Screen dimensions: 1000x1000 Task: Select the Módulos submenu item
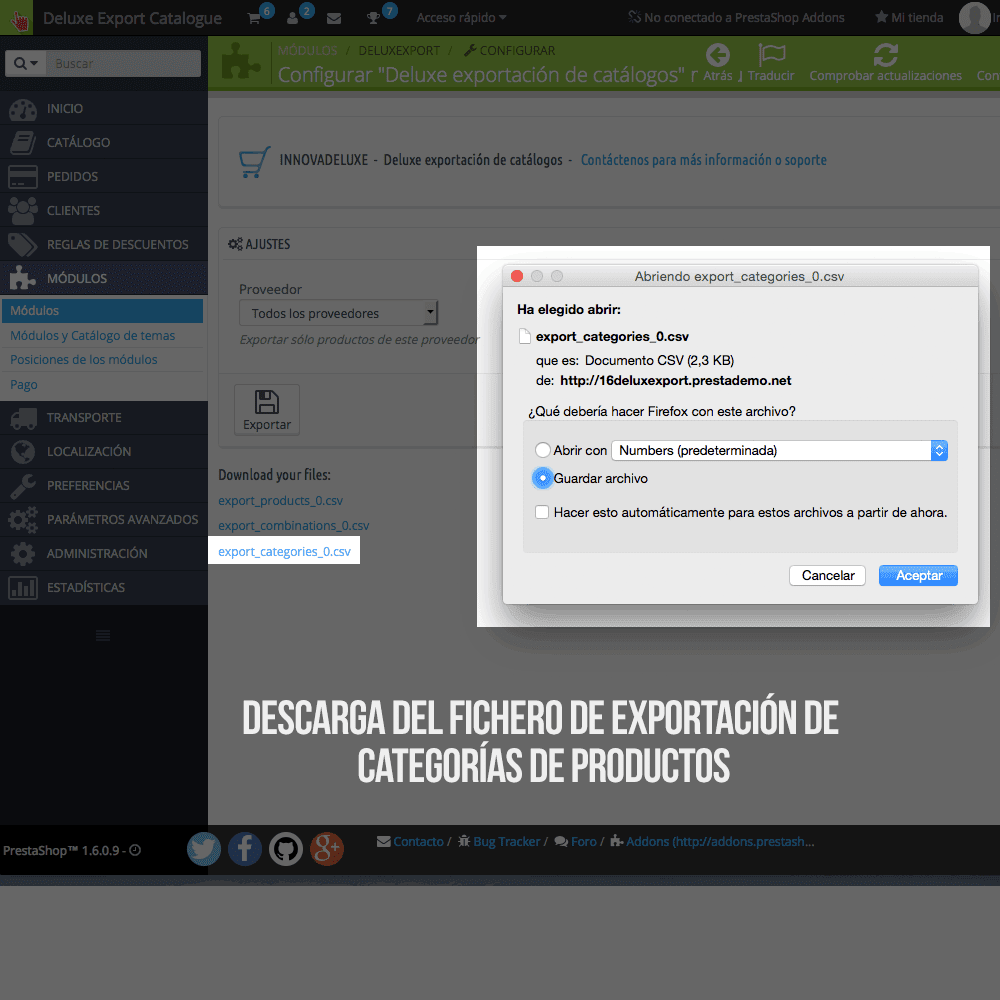pos(102,311)
